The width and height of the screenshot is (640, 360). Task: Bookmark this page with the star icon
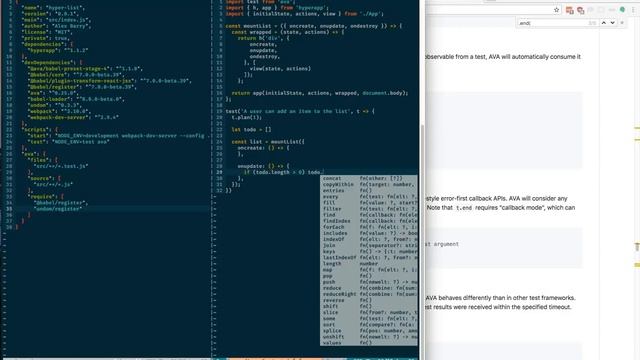[556, 10]
